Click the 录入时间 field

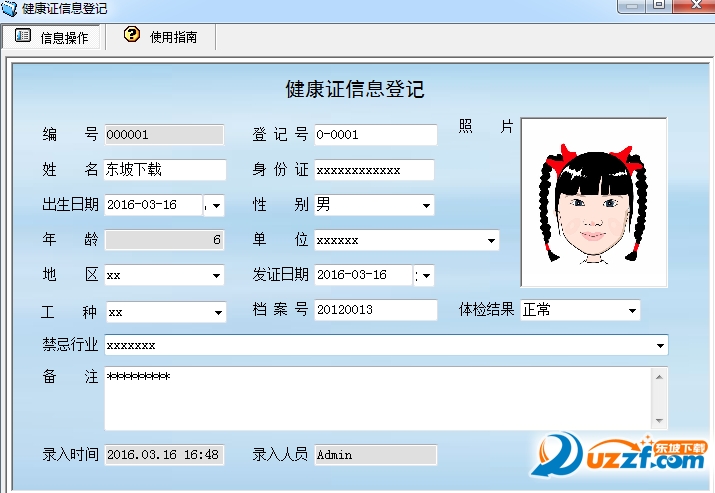pos(164,455)
